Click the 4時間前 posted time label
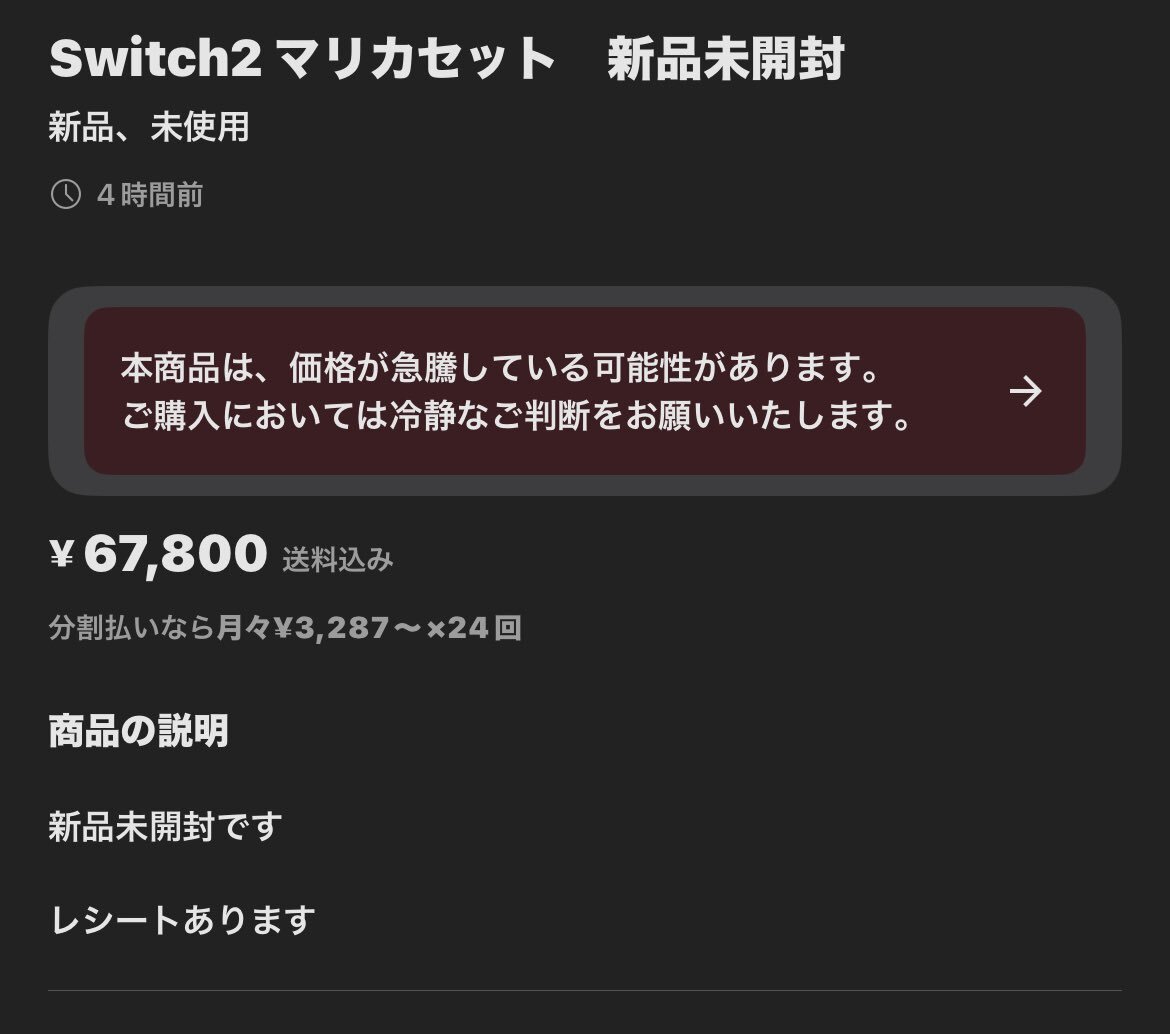 [149, 195]
